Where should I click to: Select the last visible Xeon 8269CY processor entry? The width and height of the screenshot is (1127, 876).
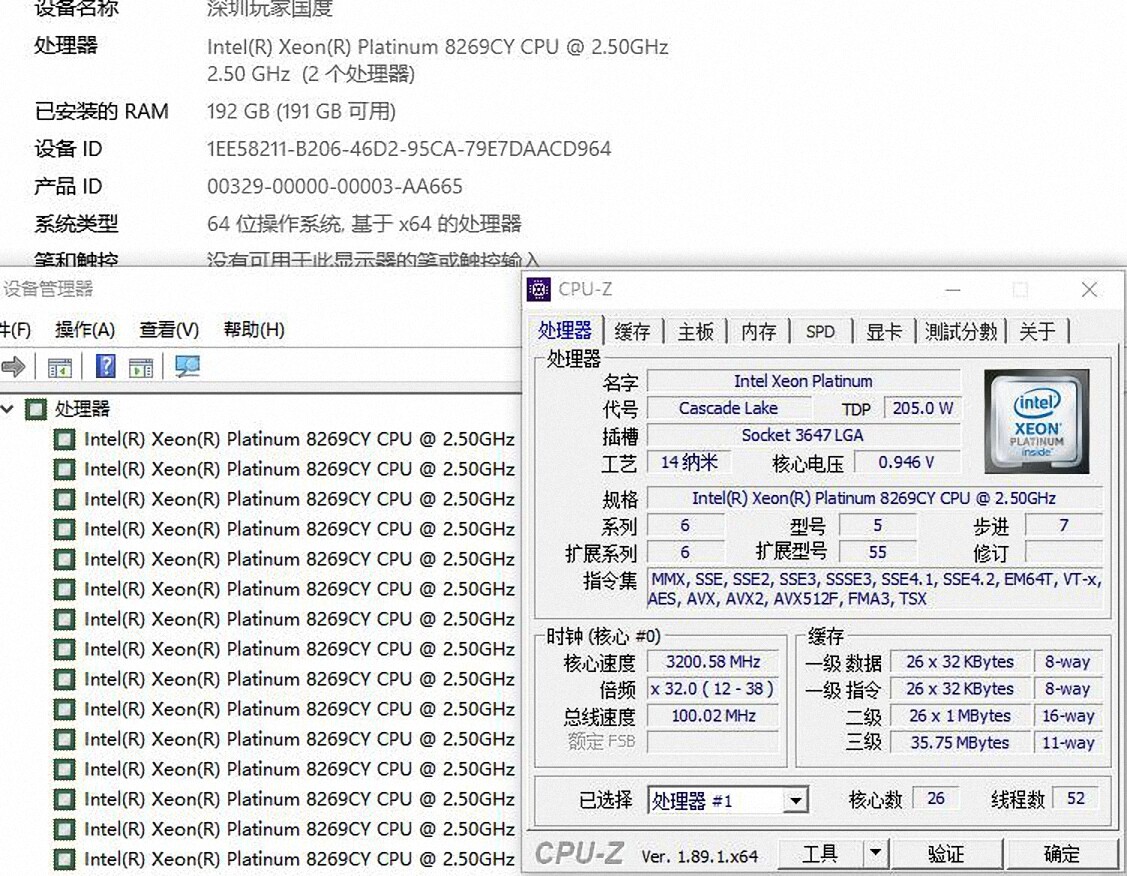pyautogui.click(x=299, y=859)
